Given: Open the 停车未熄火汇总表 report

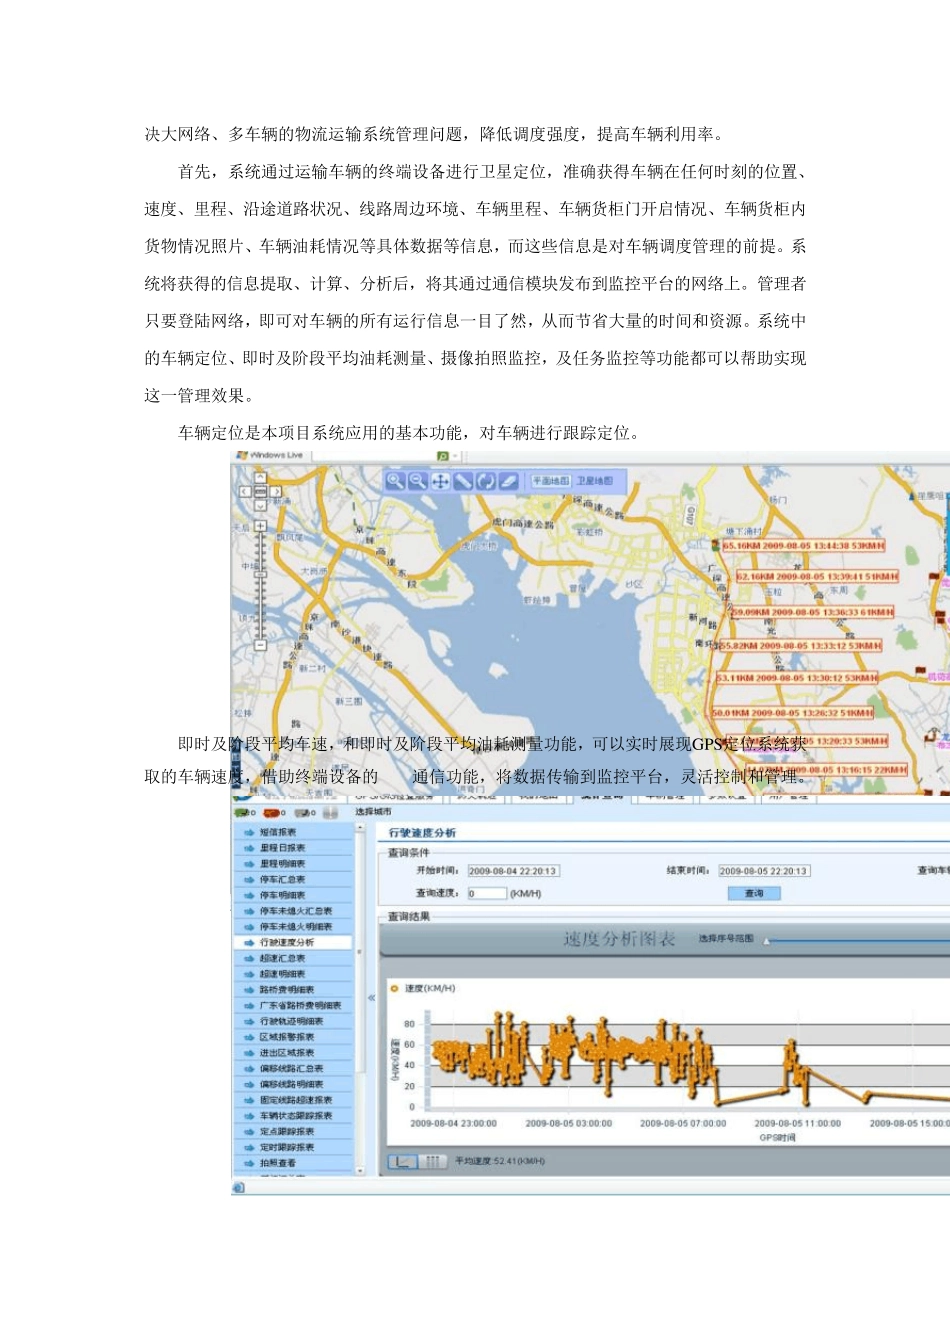Looking at the screenshot, I should click(x=295, y=911).
